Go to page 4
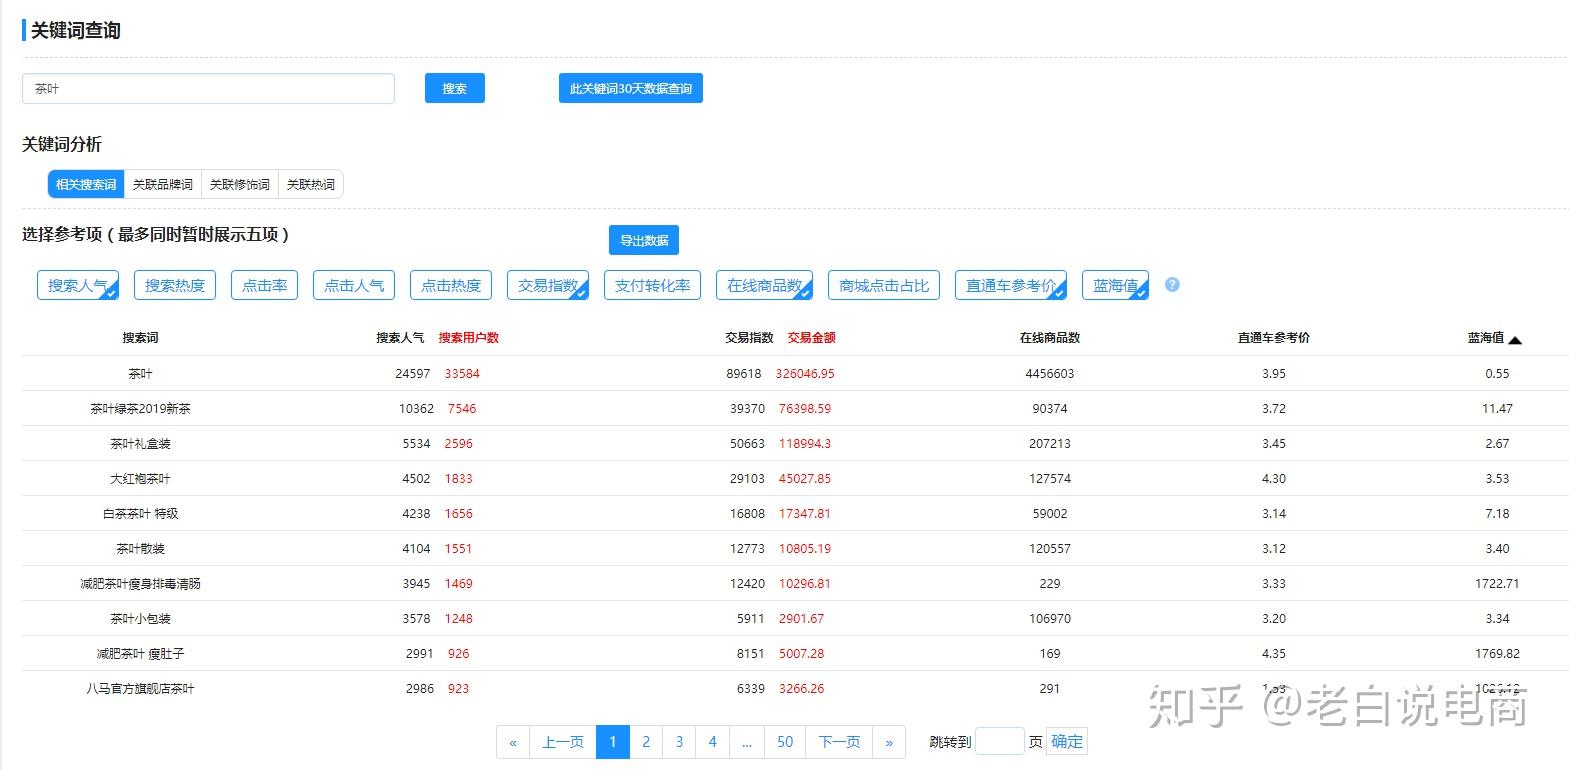 tap(712, 742)
